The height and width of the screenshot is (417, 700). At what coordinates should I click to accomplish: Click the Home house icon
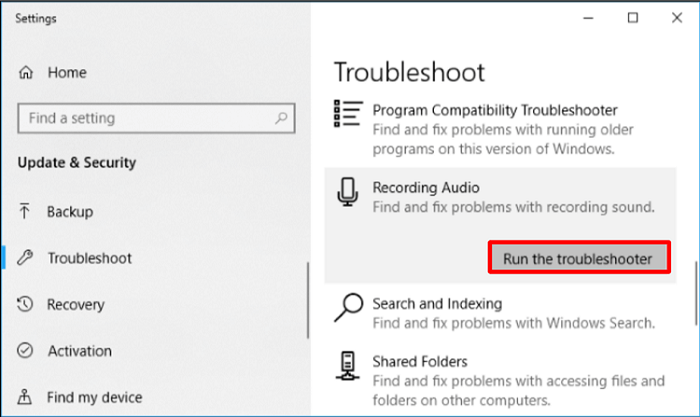tap(26, 73)
